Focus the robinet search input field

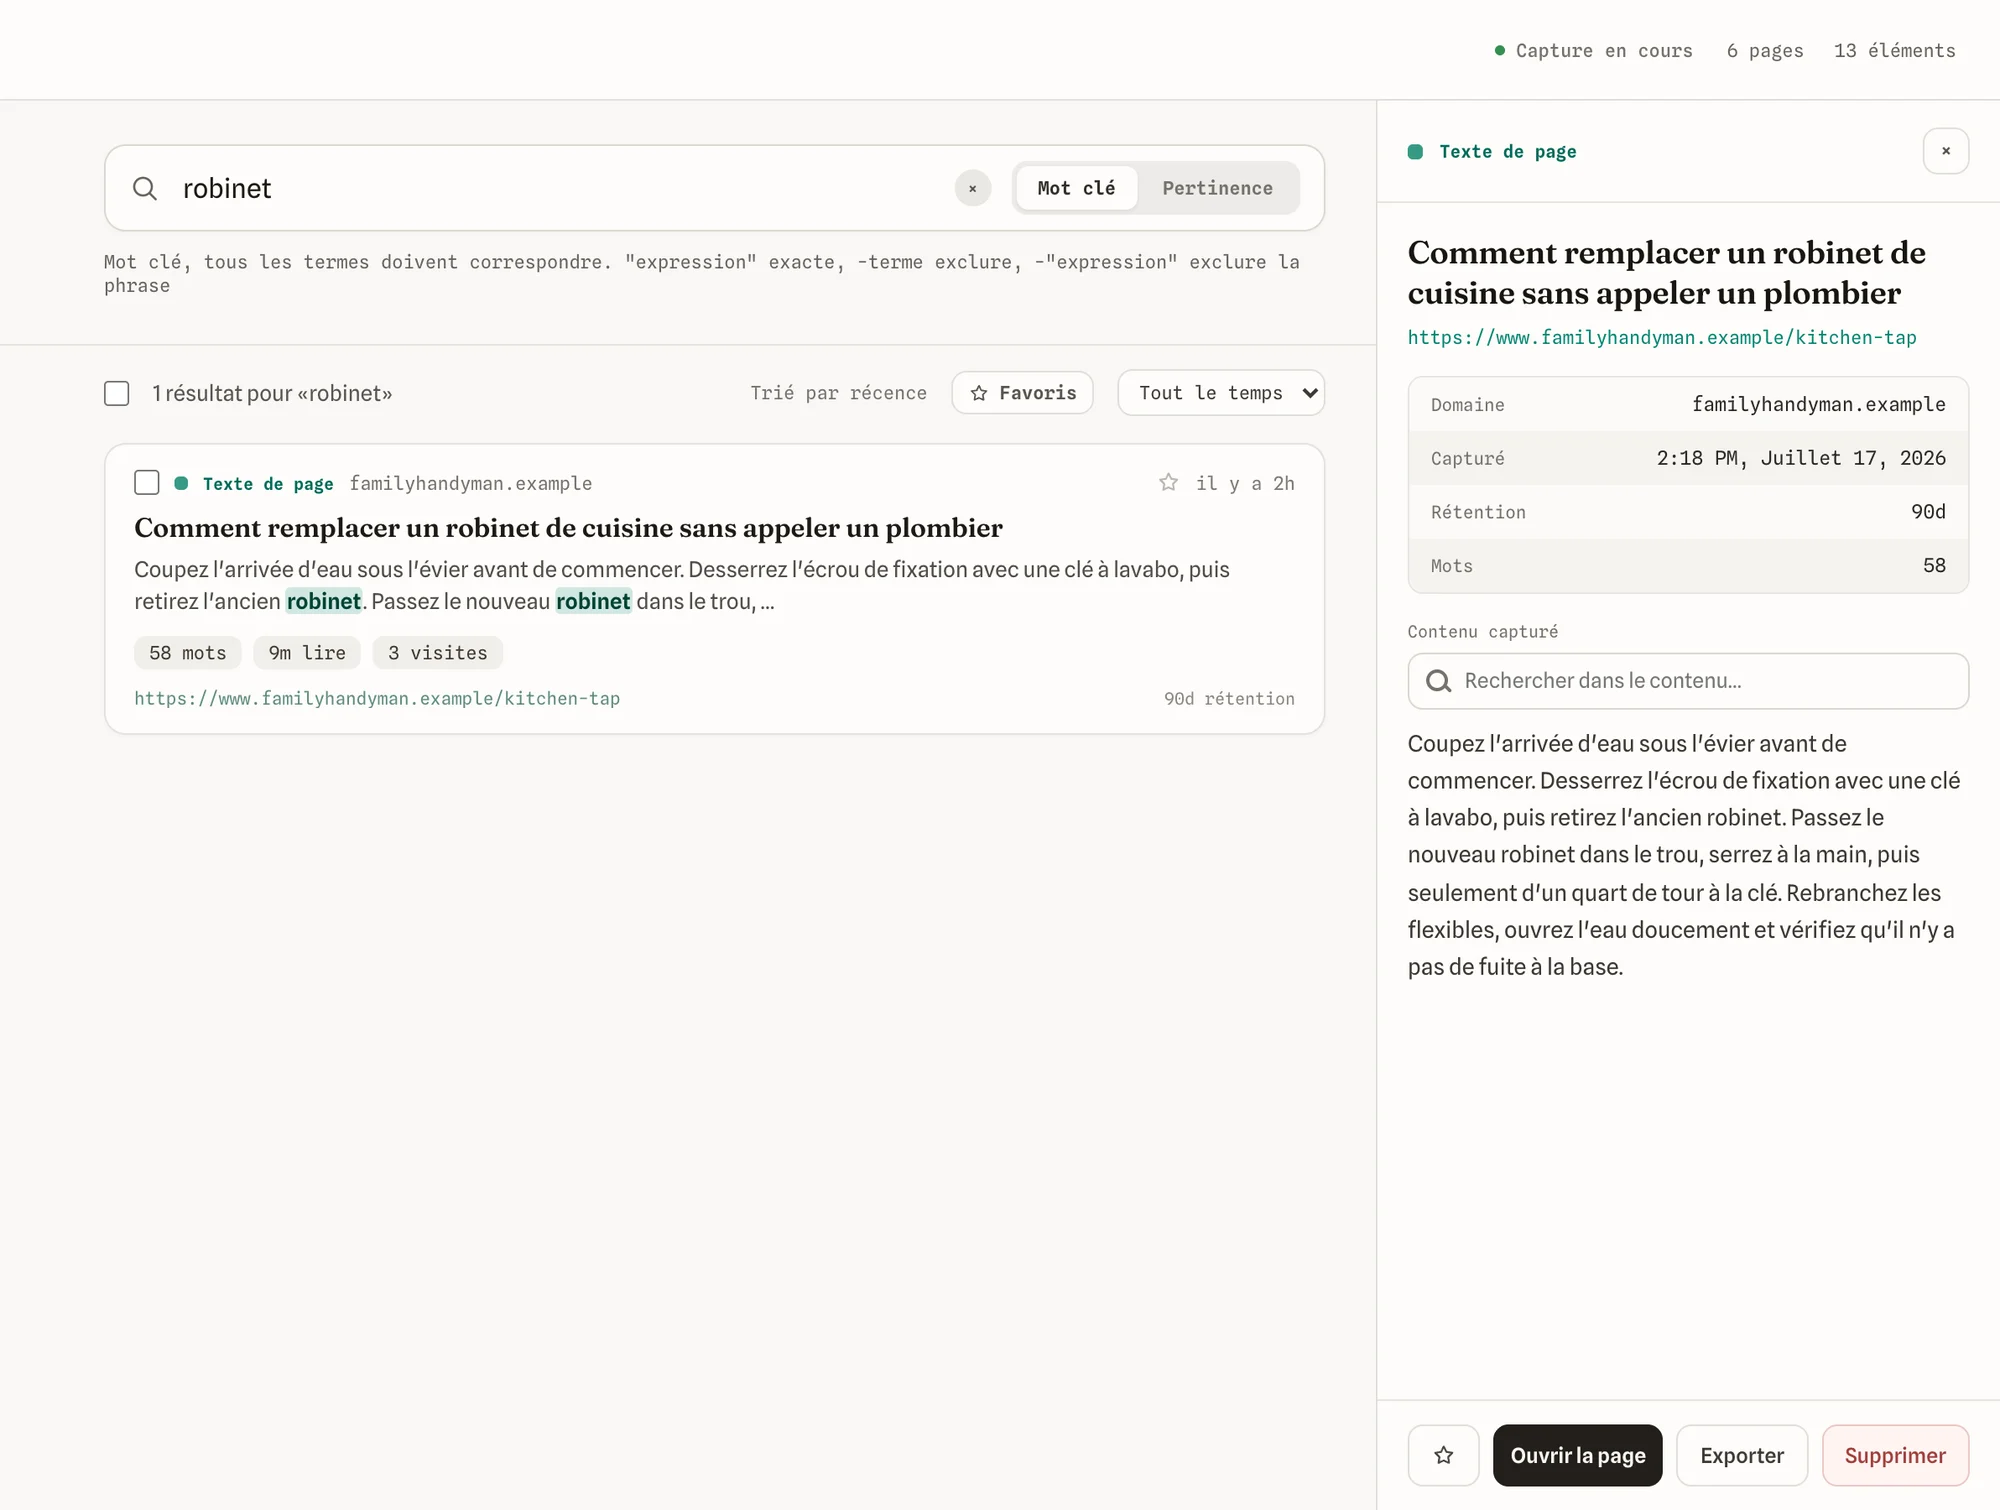click(x=560, y=188)
